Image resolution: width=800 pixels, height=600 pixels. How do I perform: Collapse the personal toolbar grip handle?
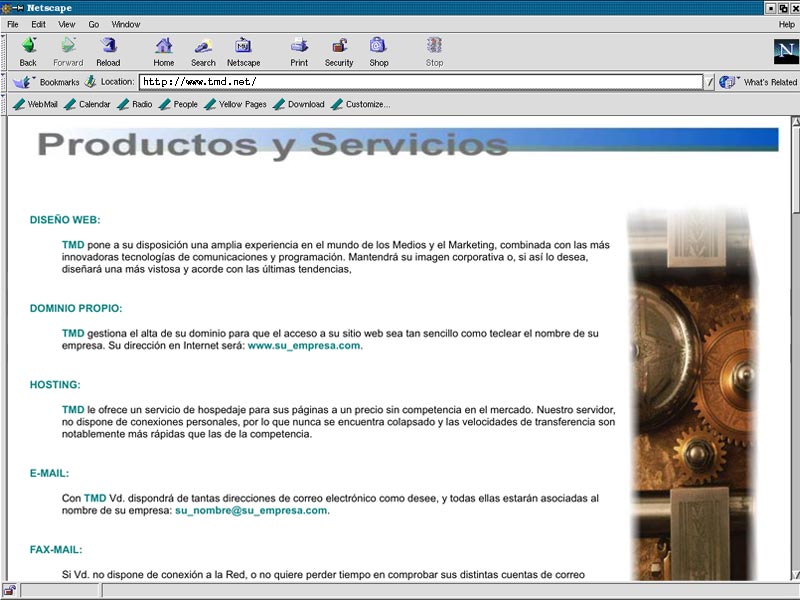[4, 104]
